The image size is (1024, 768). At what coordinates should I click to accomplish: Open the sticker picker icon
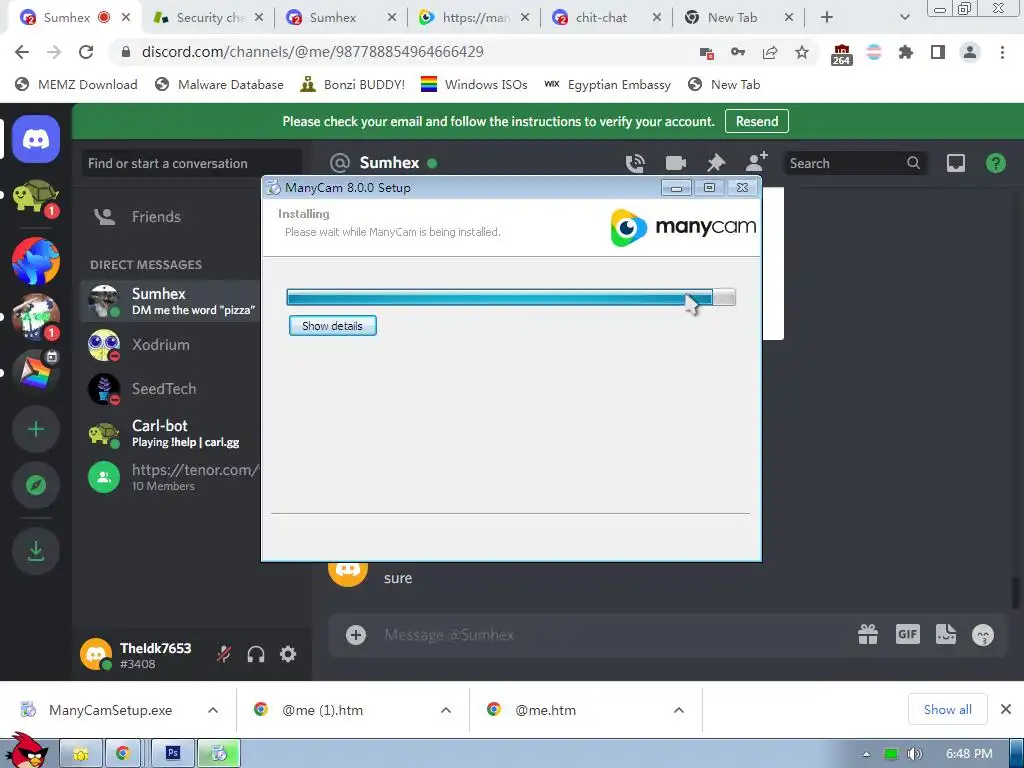tap(946, 634)
